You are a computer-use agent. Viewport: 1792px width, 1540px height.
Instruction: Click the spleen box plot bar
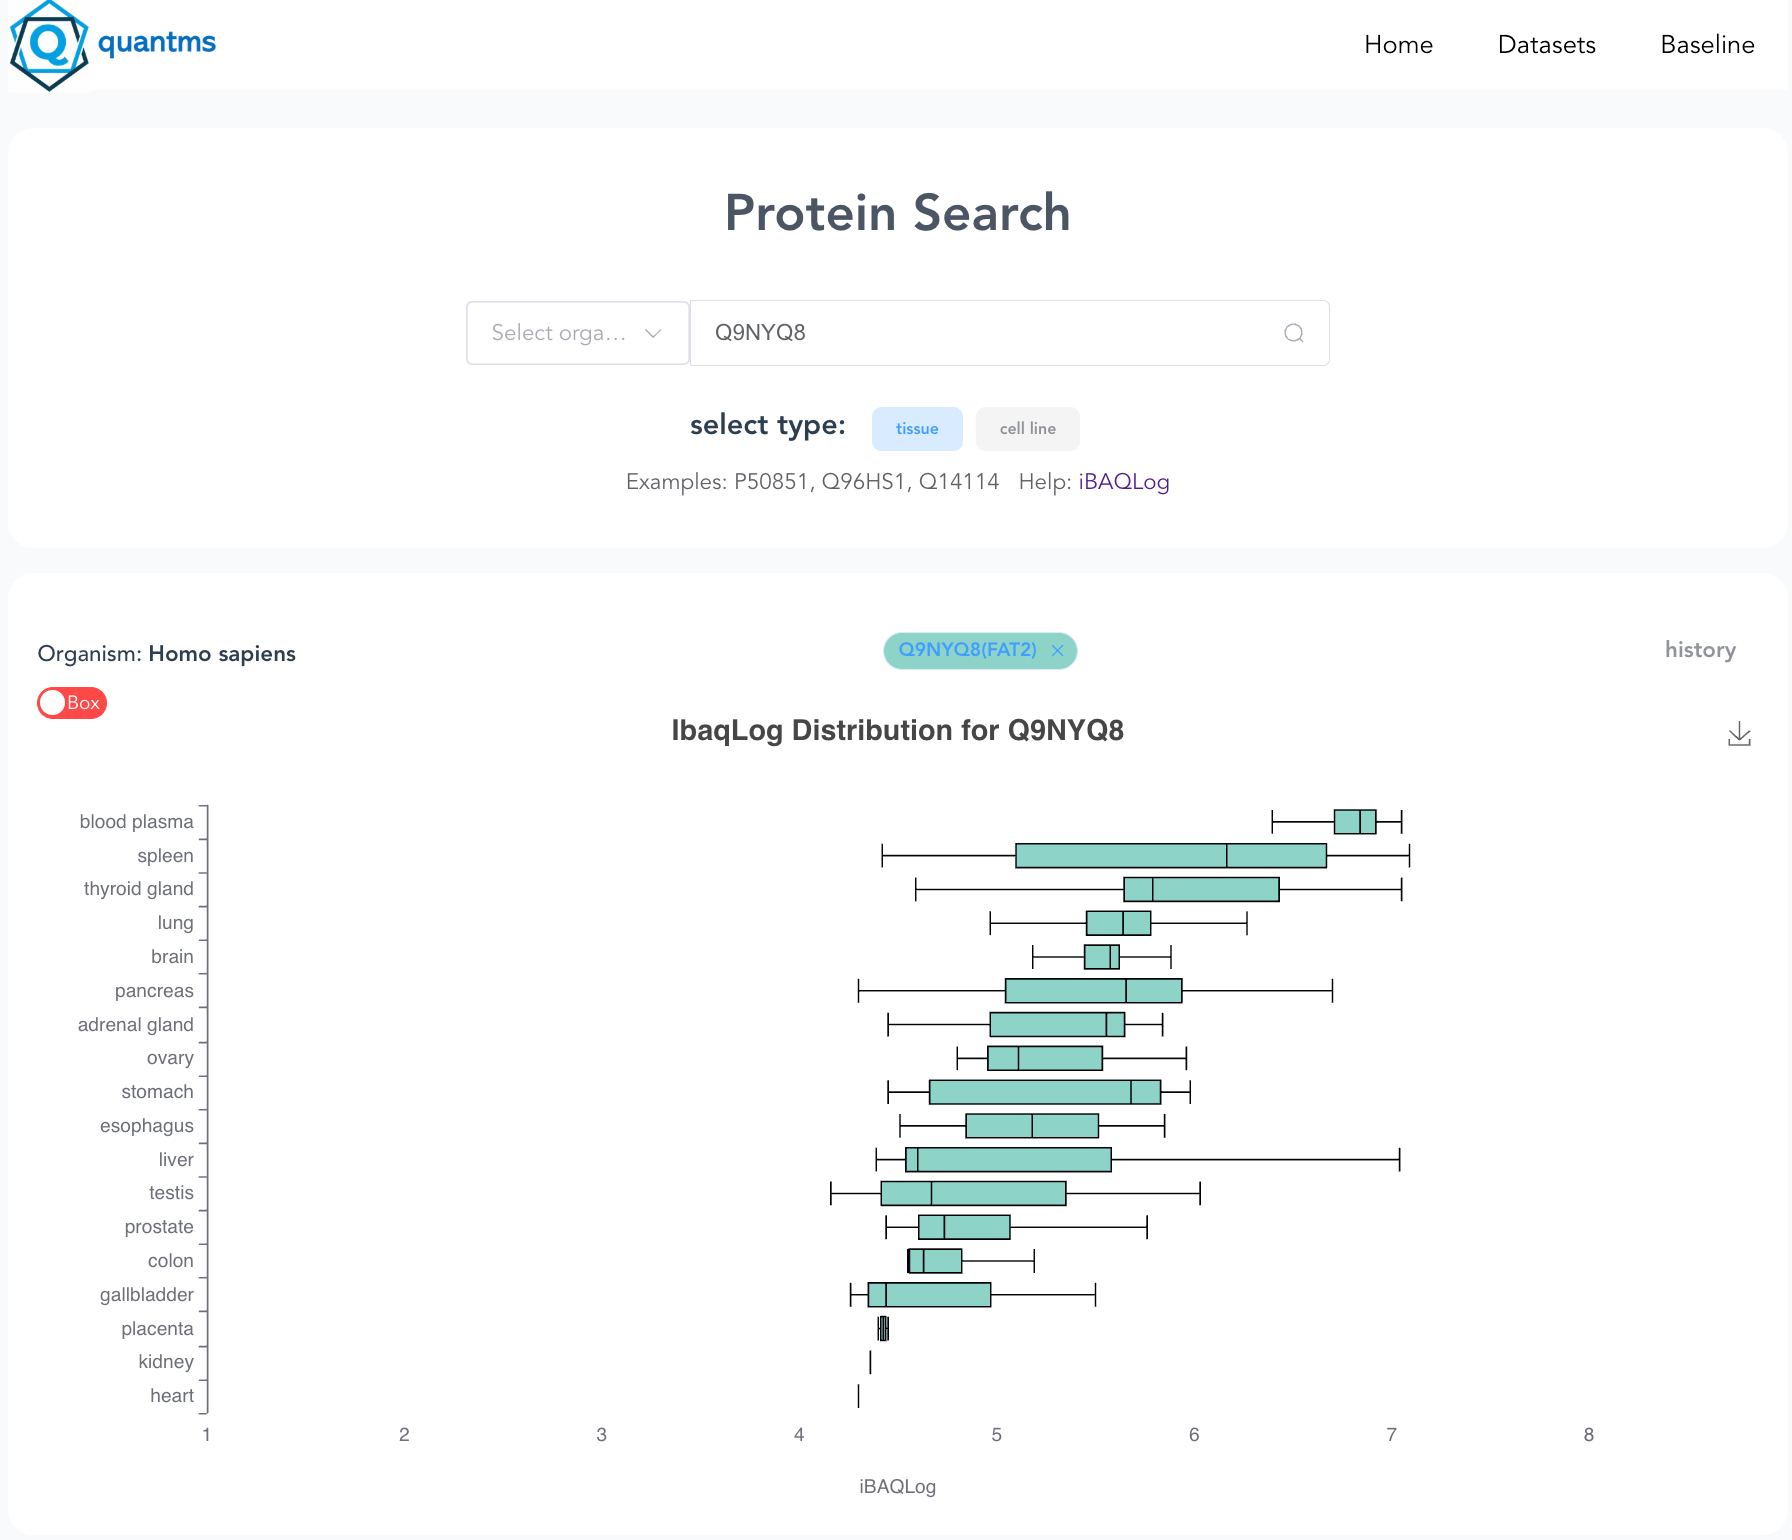click(x=1170, y=856)
